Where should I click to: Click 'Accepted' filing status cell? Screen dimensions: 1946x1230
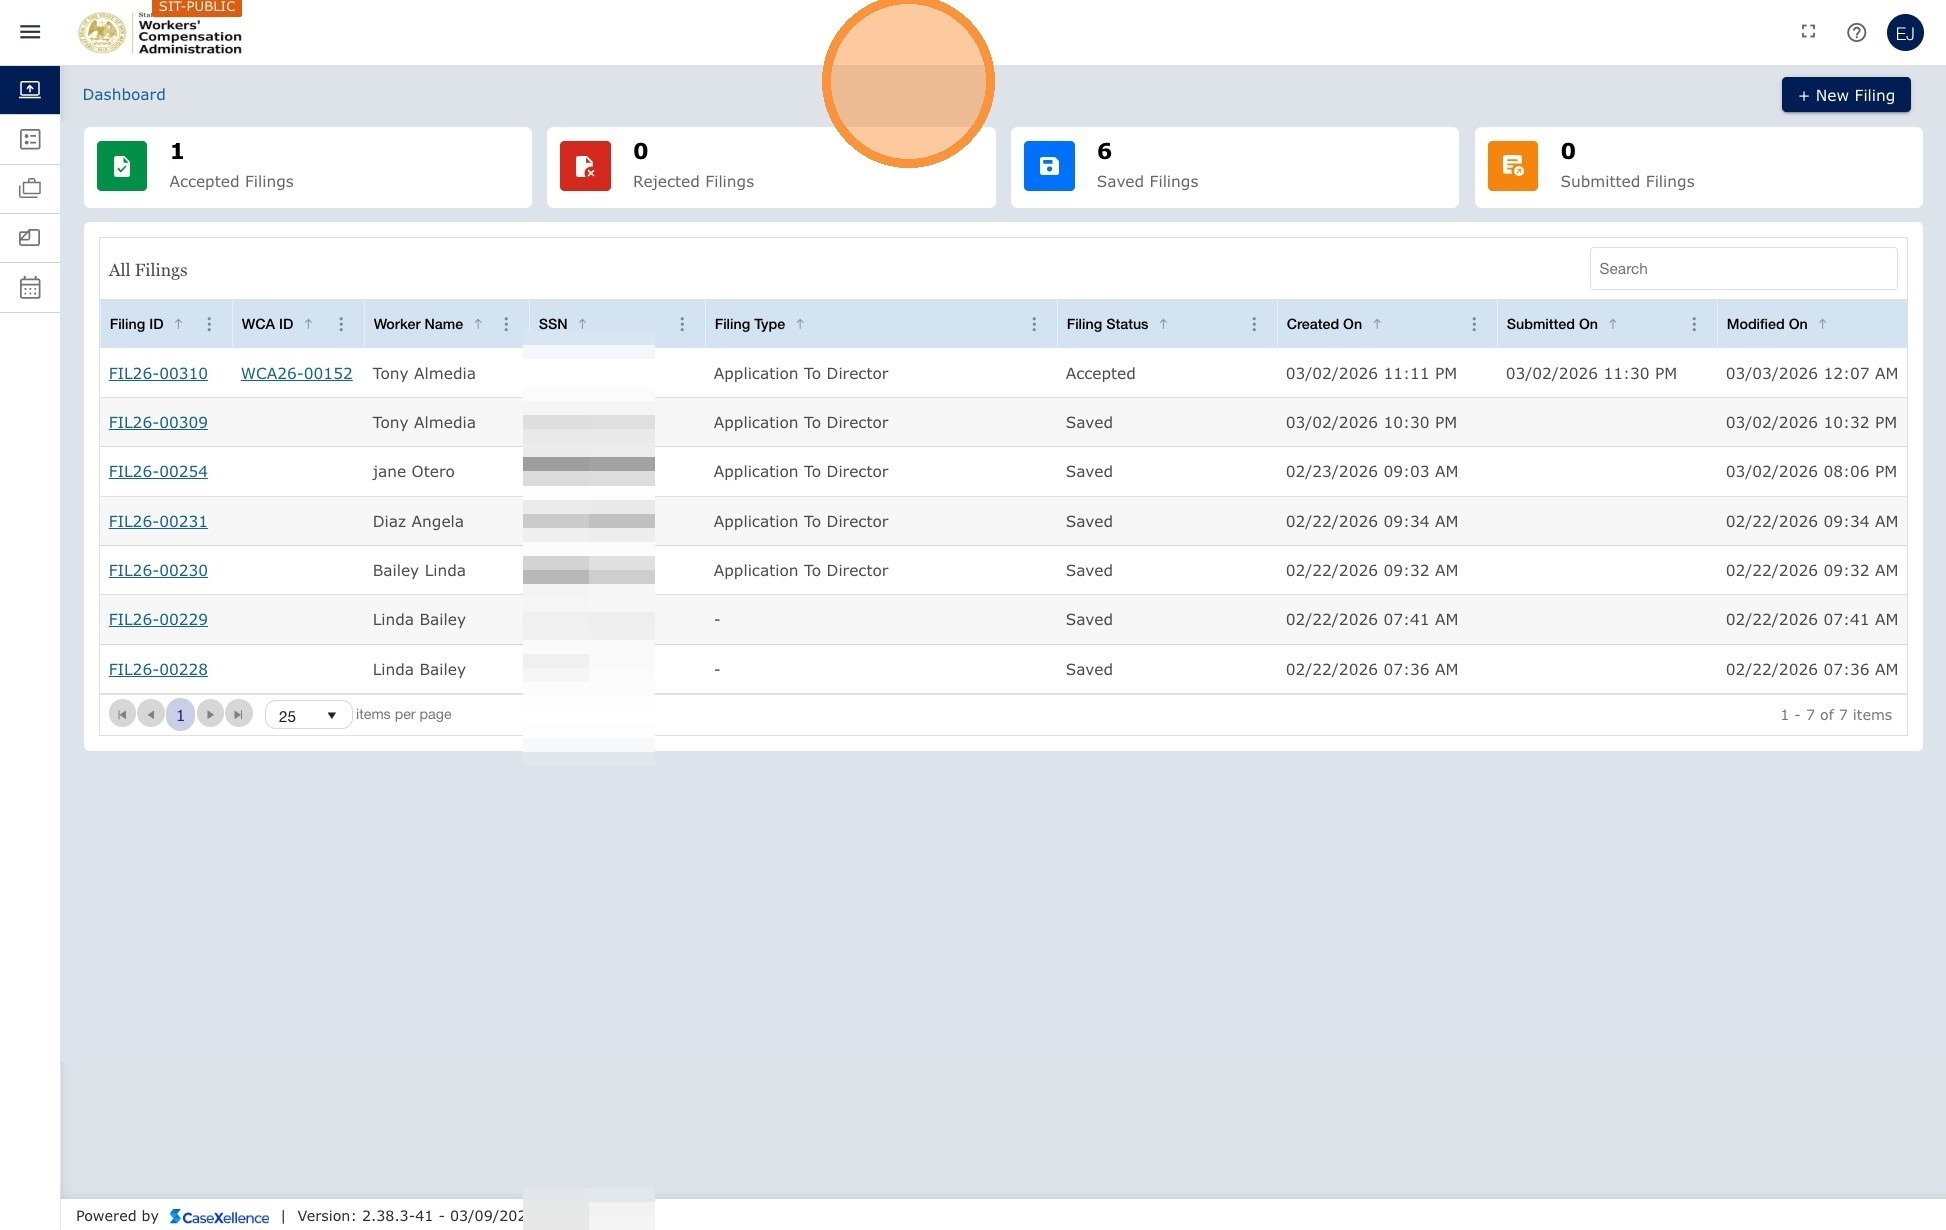[1100, 373]
